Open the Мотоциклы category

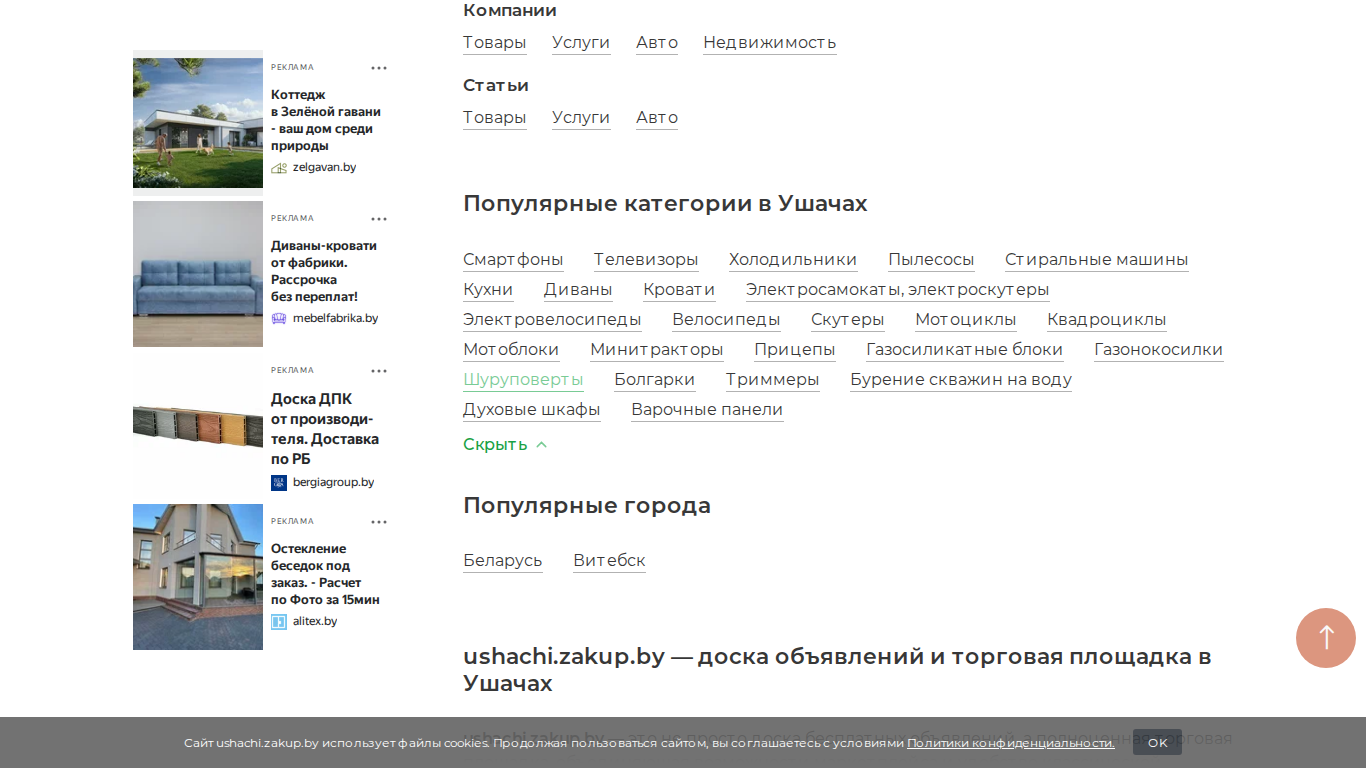966,320
